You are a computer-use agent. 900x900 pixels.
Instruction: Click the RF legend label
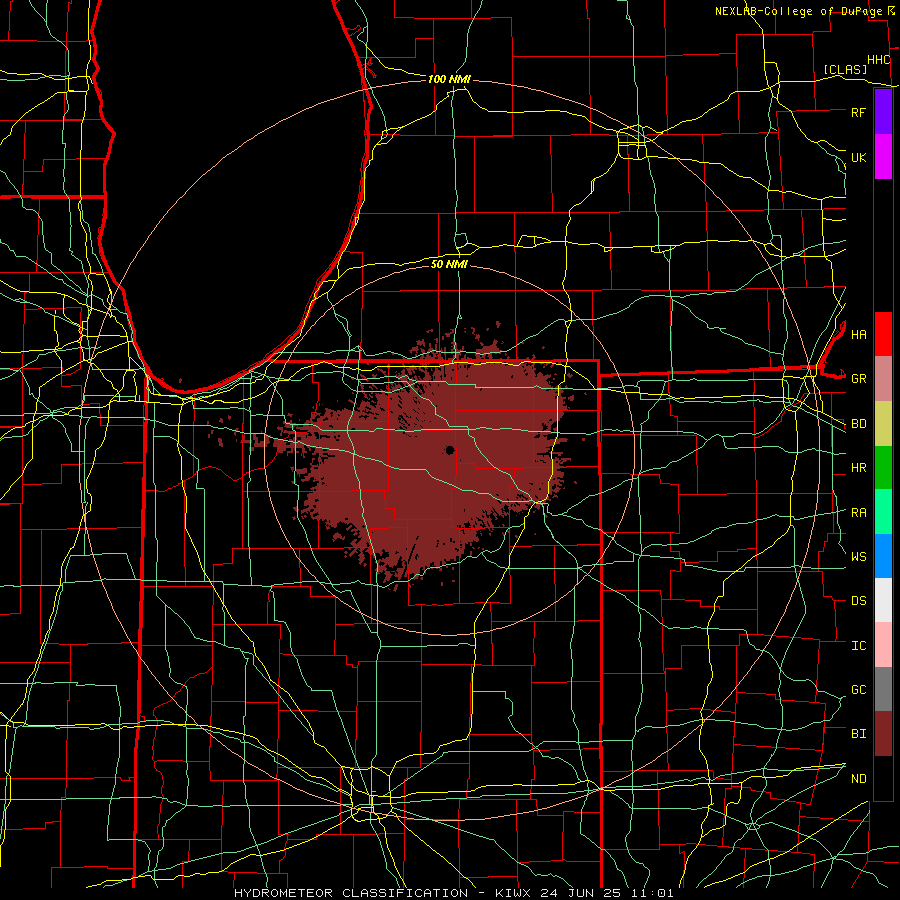(858, 112)
